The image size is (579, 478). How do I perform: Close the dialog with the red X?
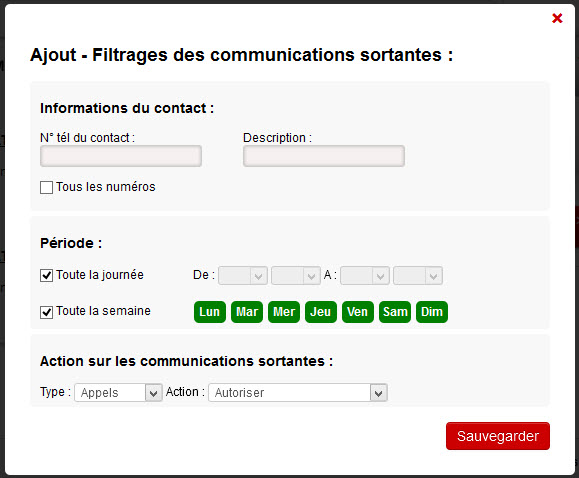(x=557, y=18)
